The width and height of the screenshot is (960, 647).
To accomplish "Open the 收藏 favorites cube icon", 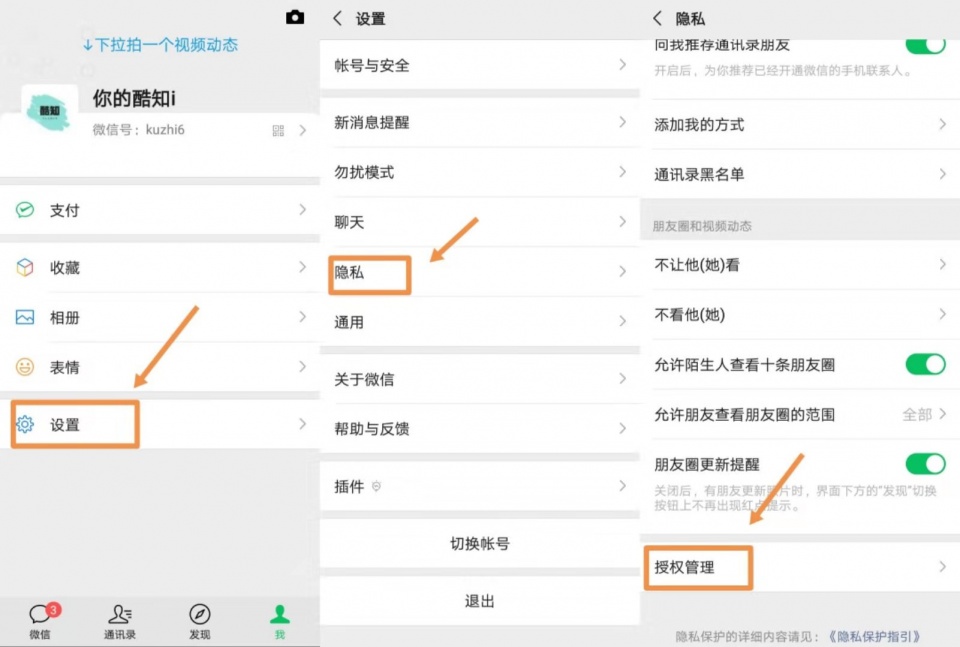I will pyautogui.click(x=24, y=267).
